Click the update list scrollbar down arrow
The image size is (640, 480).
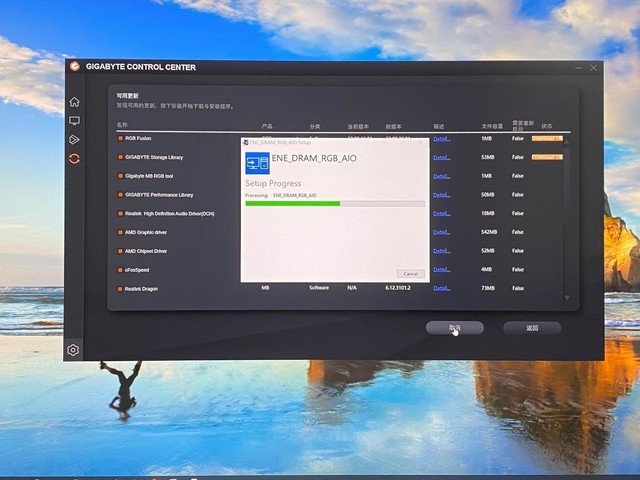(567, 298)
